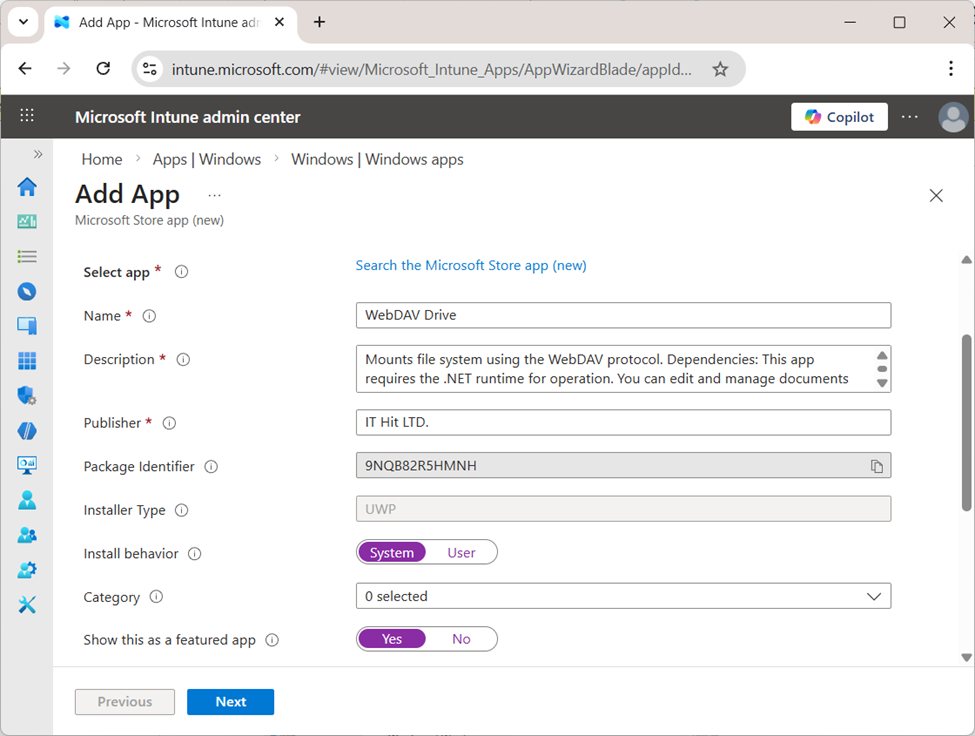The width and height of the screenshot is (975, 736).
Task: Open the ellipsis menu next to Add App title
Action: pos(213,196)
